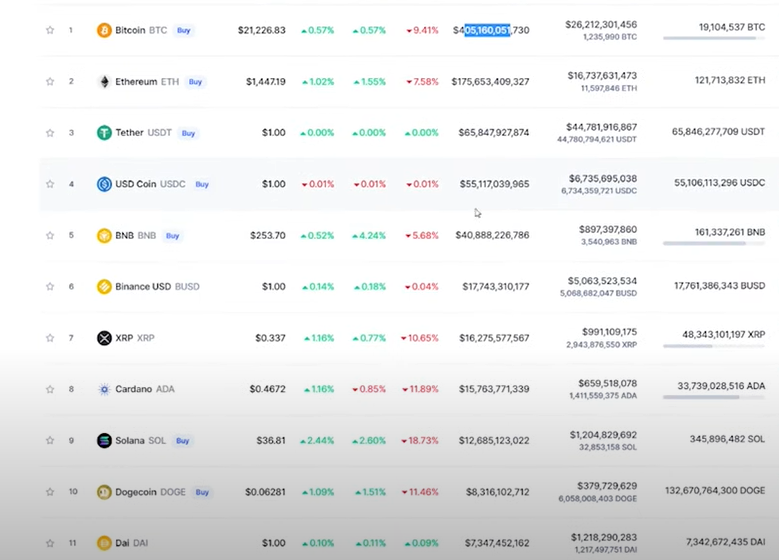The image size is (779, 560).
Task: Click Tether market cap $65,847,927,874
Action: tap(494, 133)
